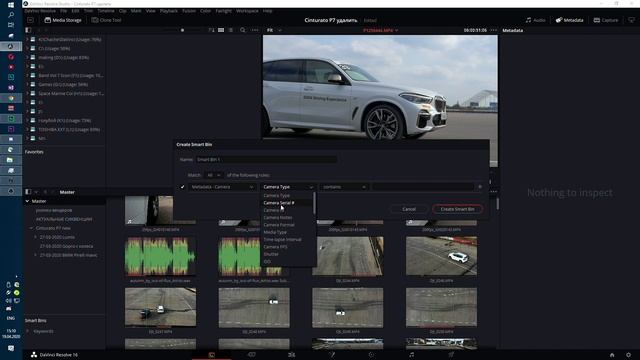Open the sort order icon in media storage

click(x=211, y=30)
